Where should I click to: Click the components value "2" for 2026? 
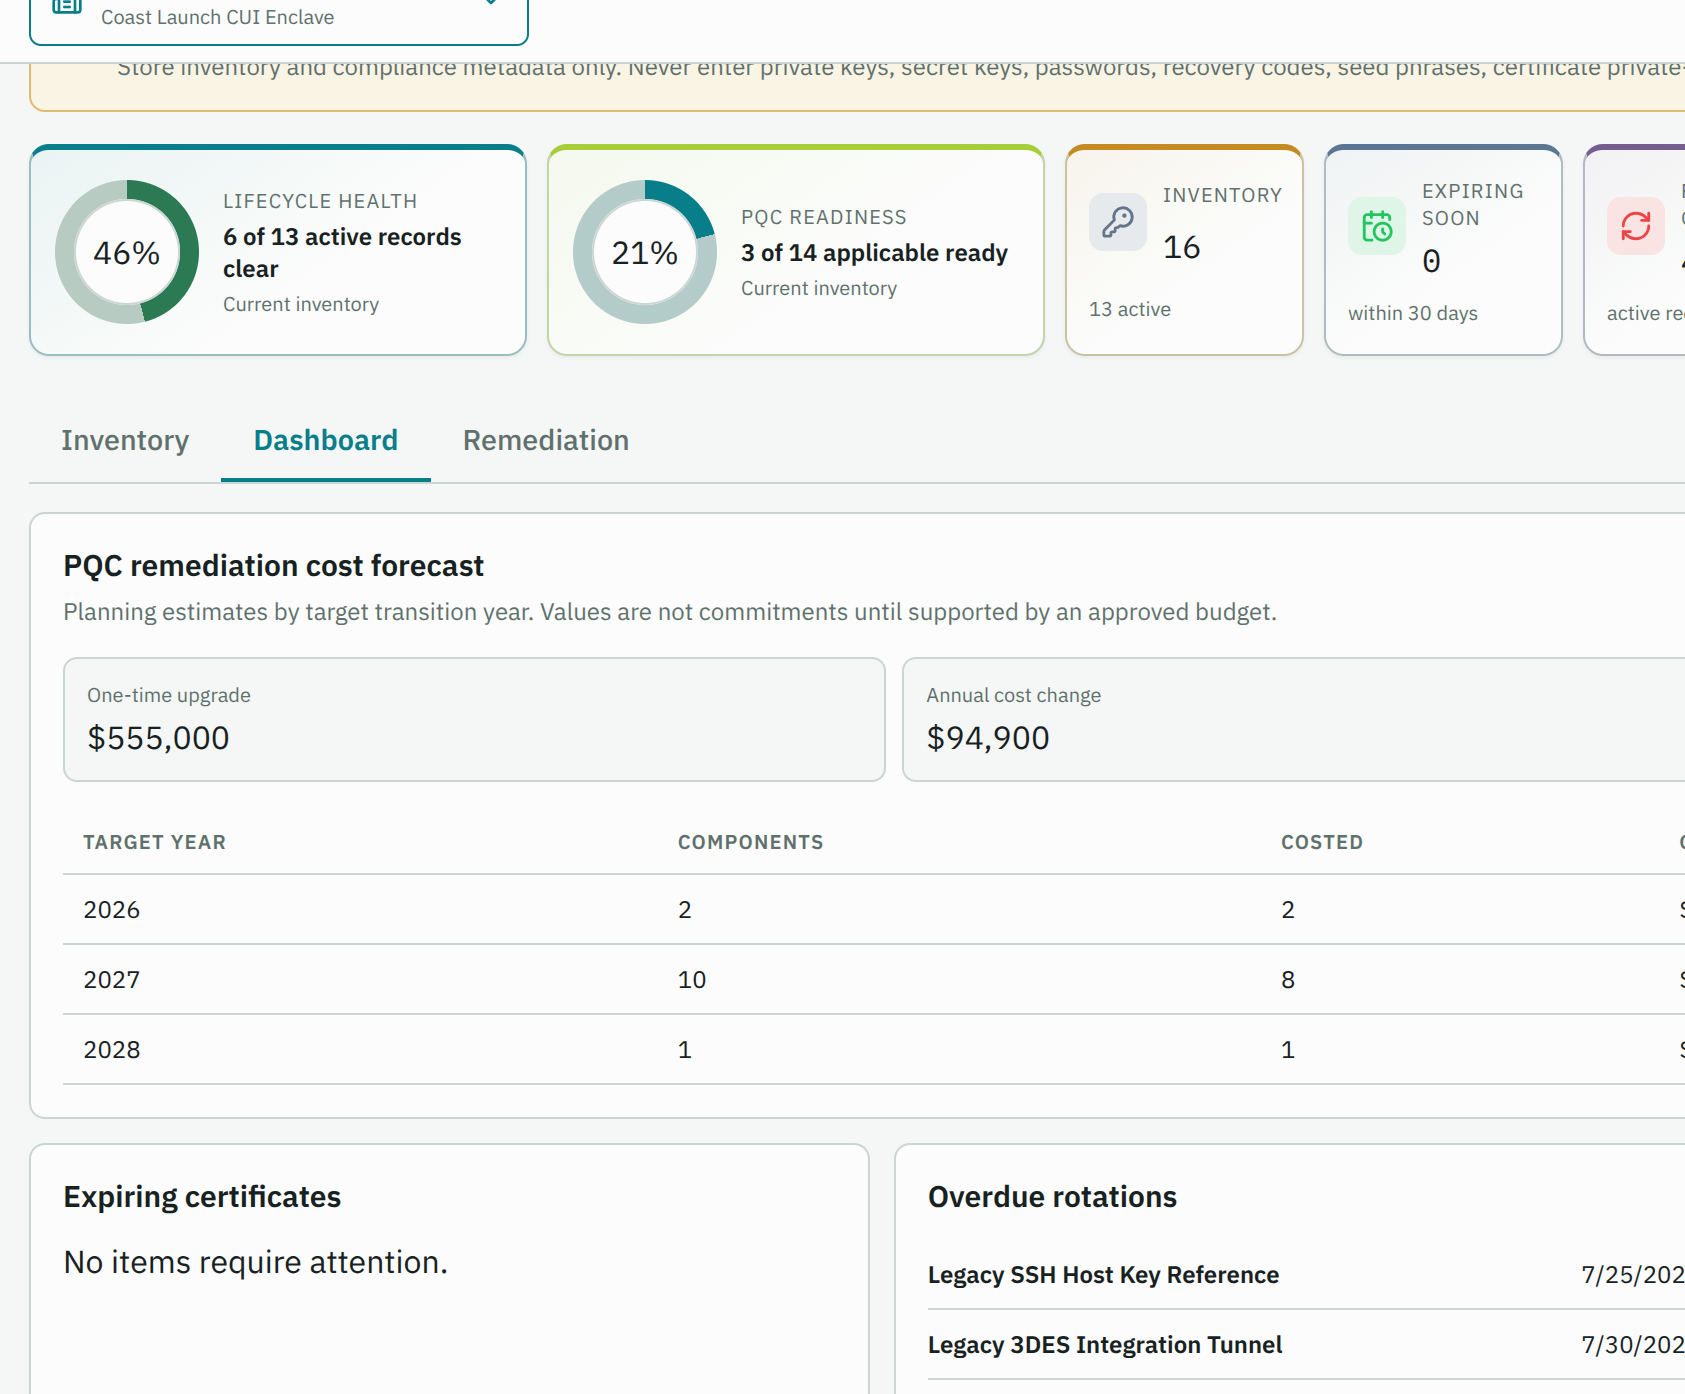coord(685,909)
